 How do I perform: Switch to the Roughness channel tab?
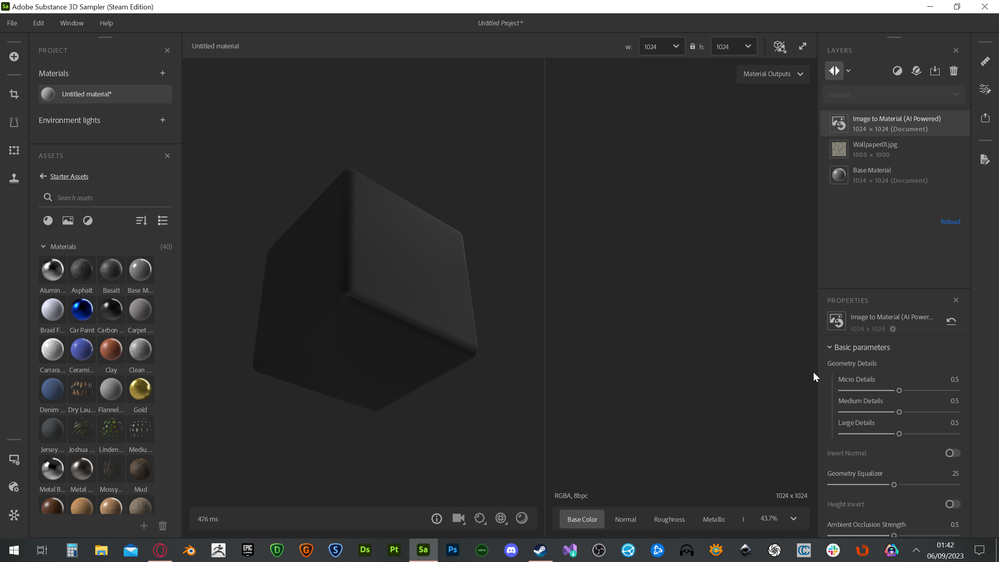[x=669, y=519]
